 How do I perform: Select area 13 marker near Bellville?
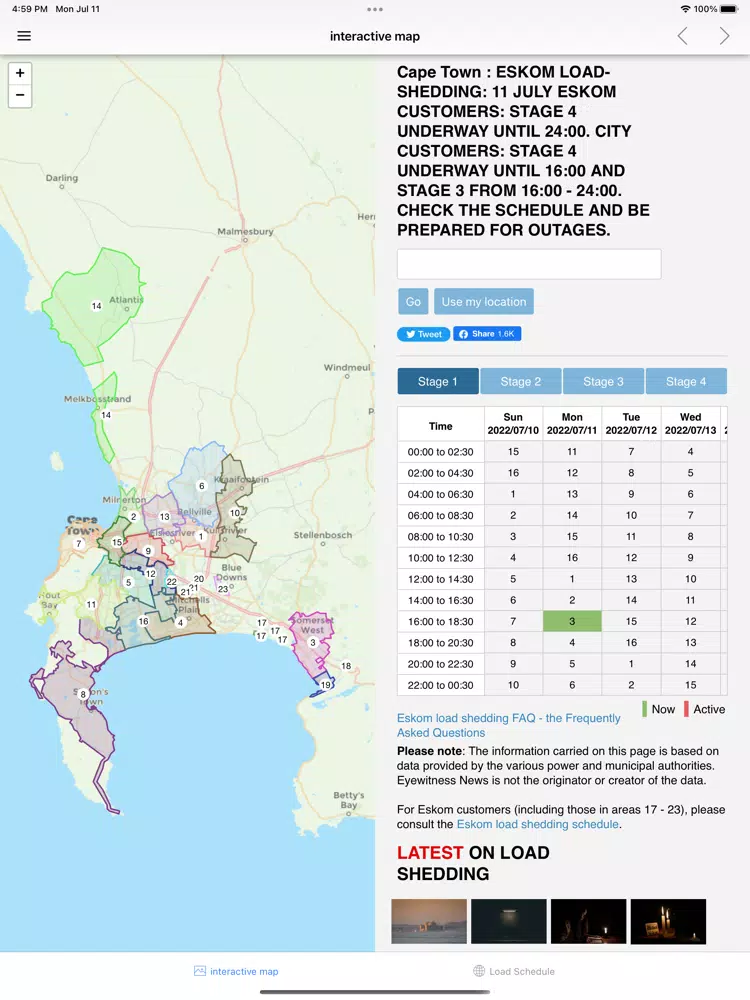[x=165, y=517]
